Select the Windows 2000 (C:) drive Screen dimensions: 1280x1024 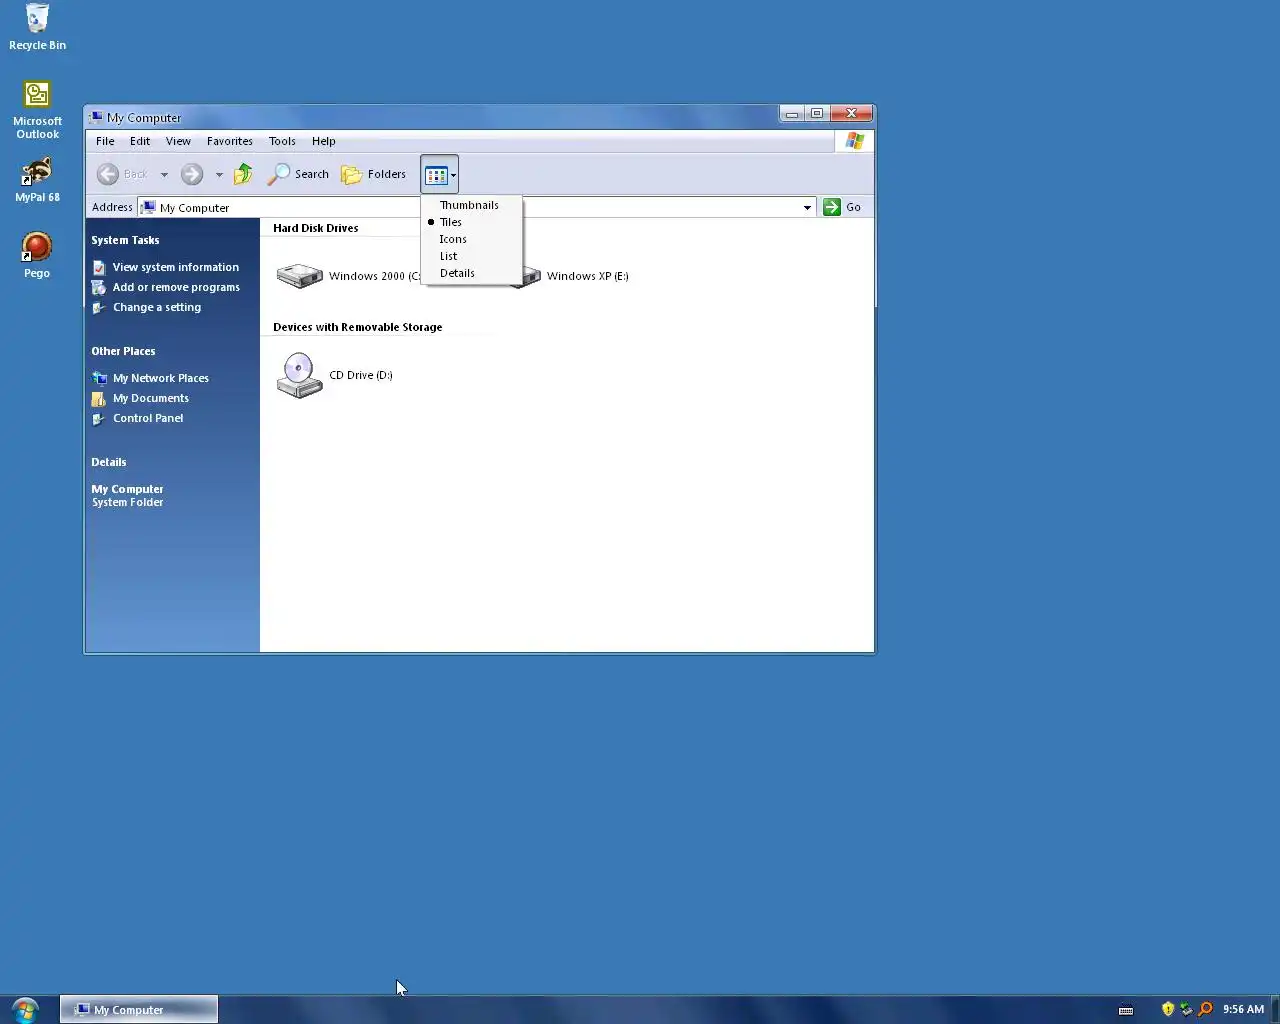pos(349,276)
